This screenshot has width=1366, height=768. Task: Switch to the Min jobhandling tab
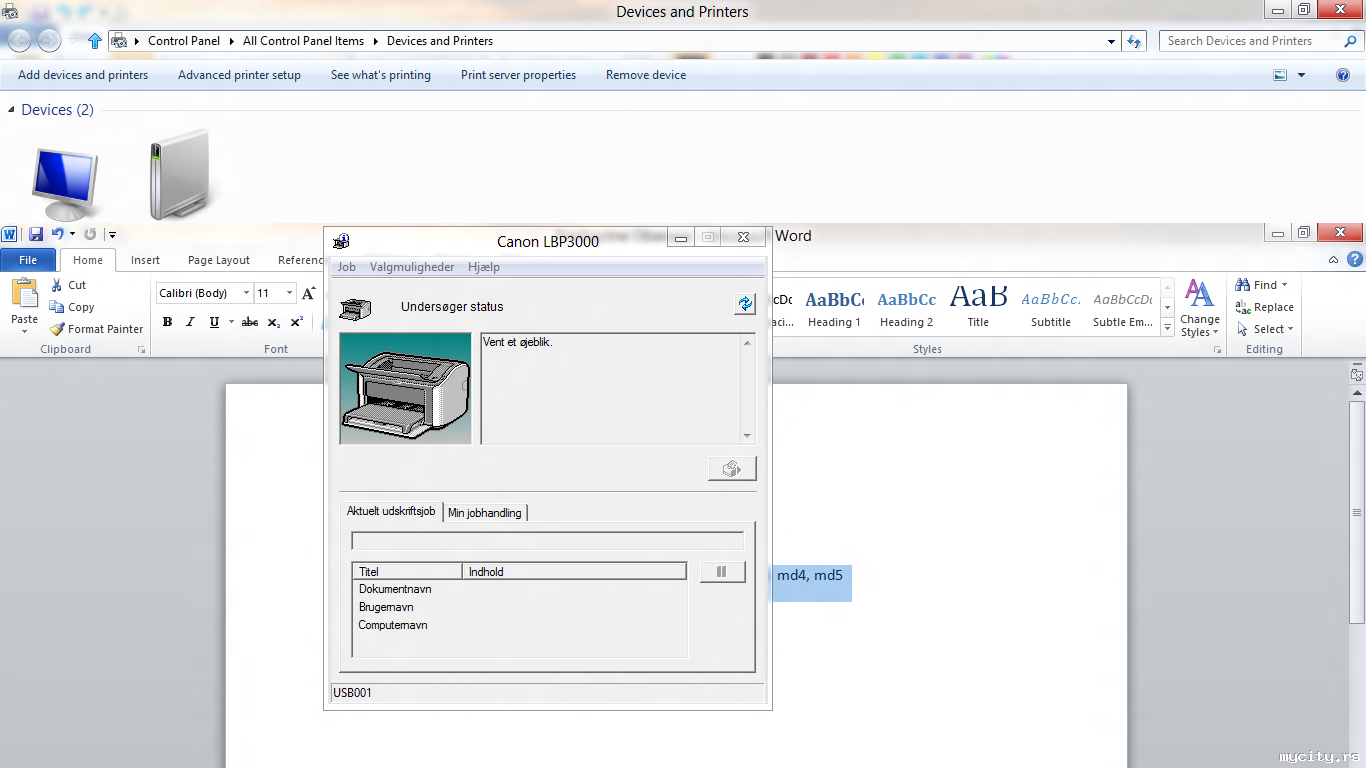(x=485, y=513)
